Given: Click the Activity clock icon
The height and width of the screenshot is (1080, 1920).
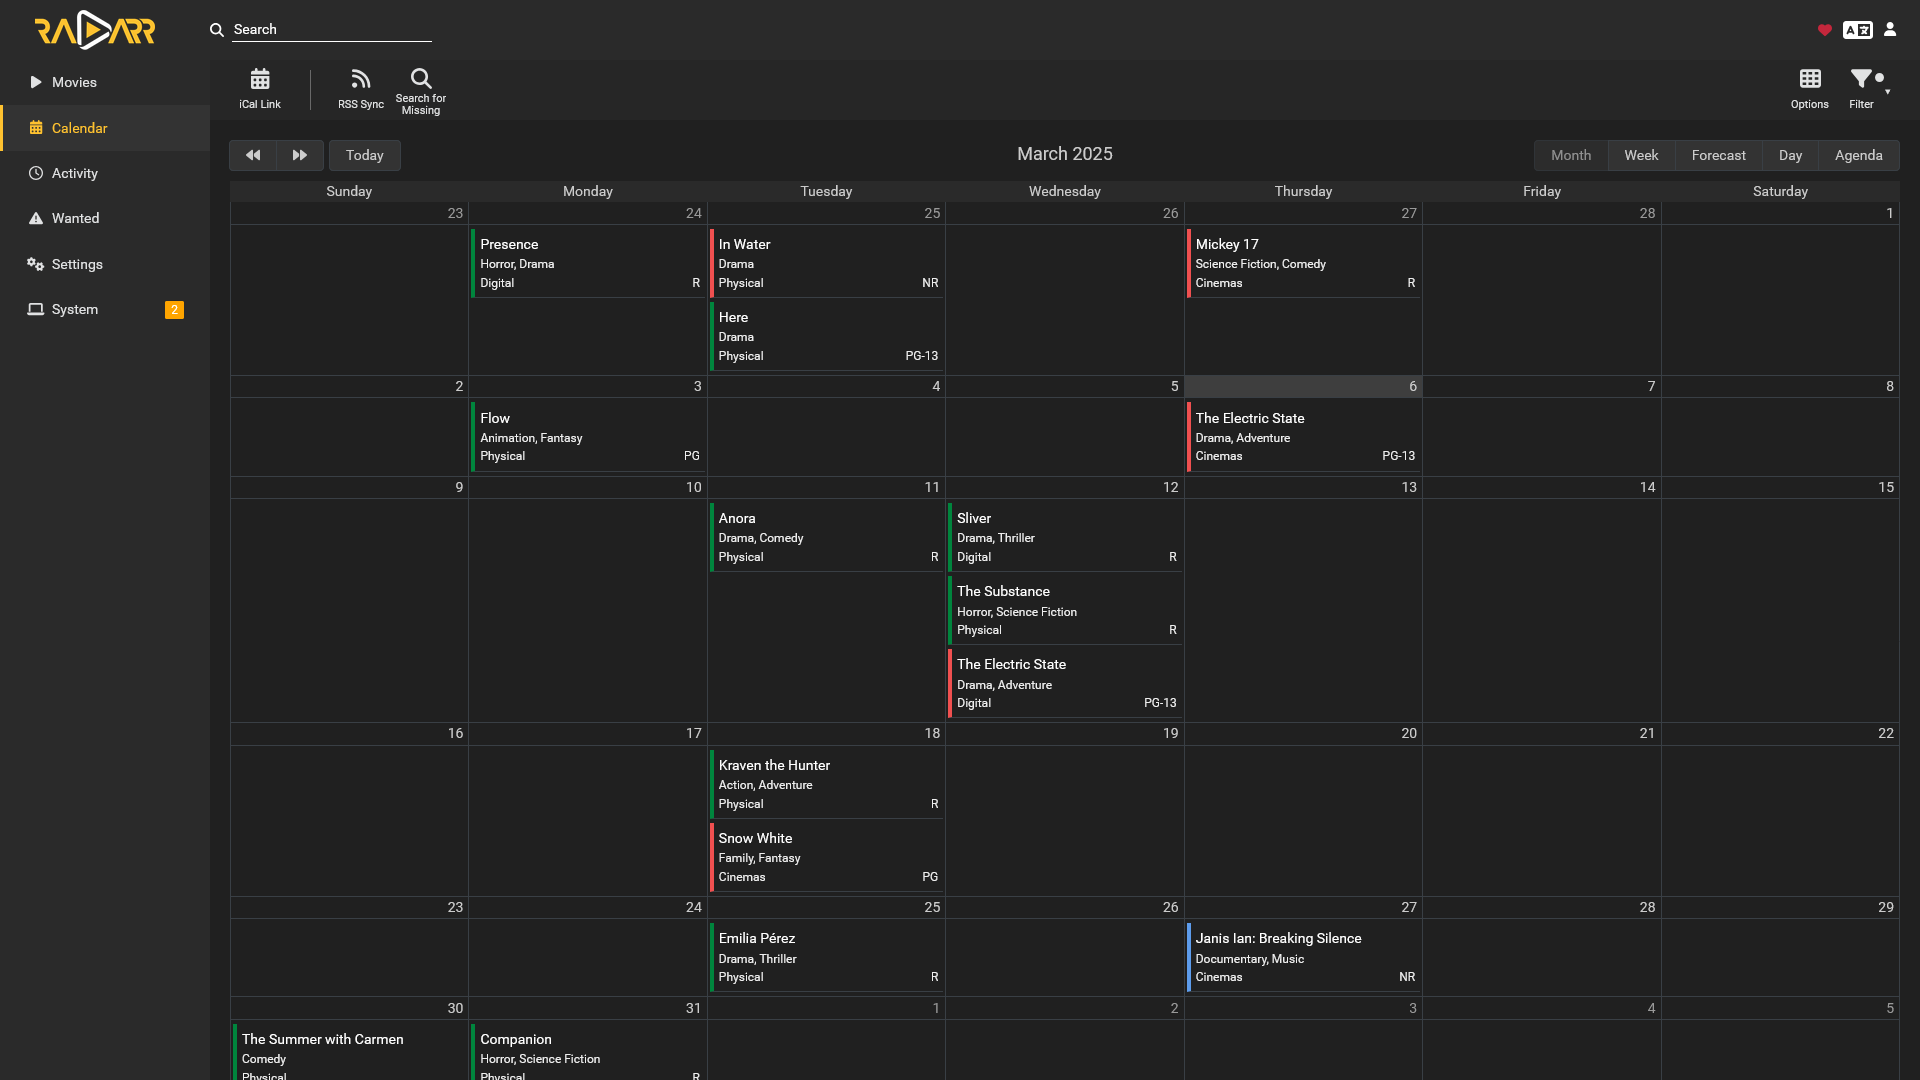Looking at the screenshot, I should coord(36,173).
